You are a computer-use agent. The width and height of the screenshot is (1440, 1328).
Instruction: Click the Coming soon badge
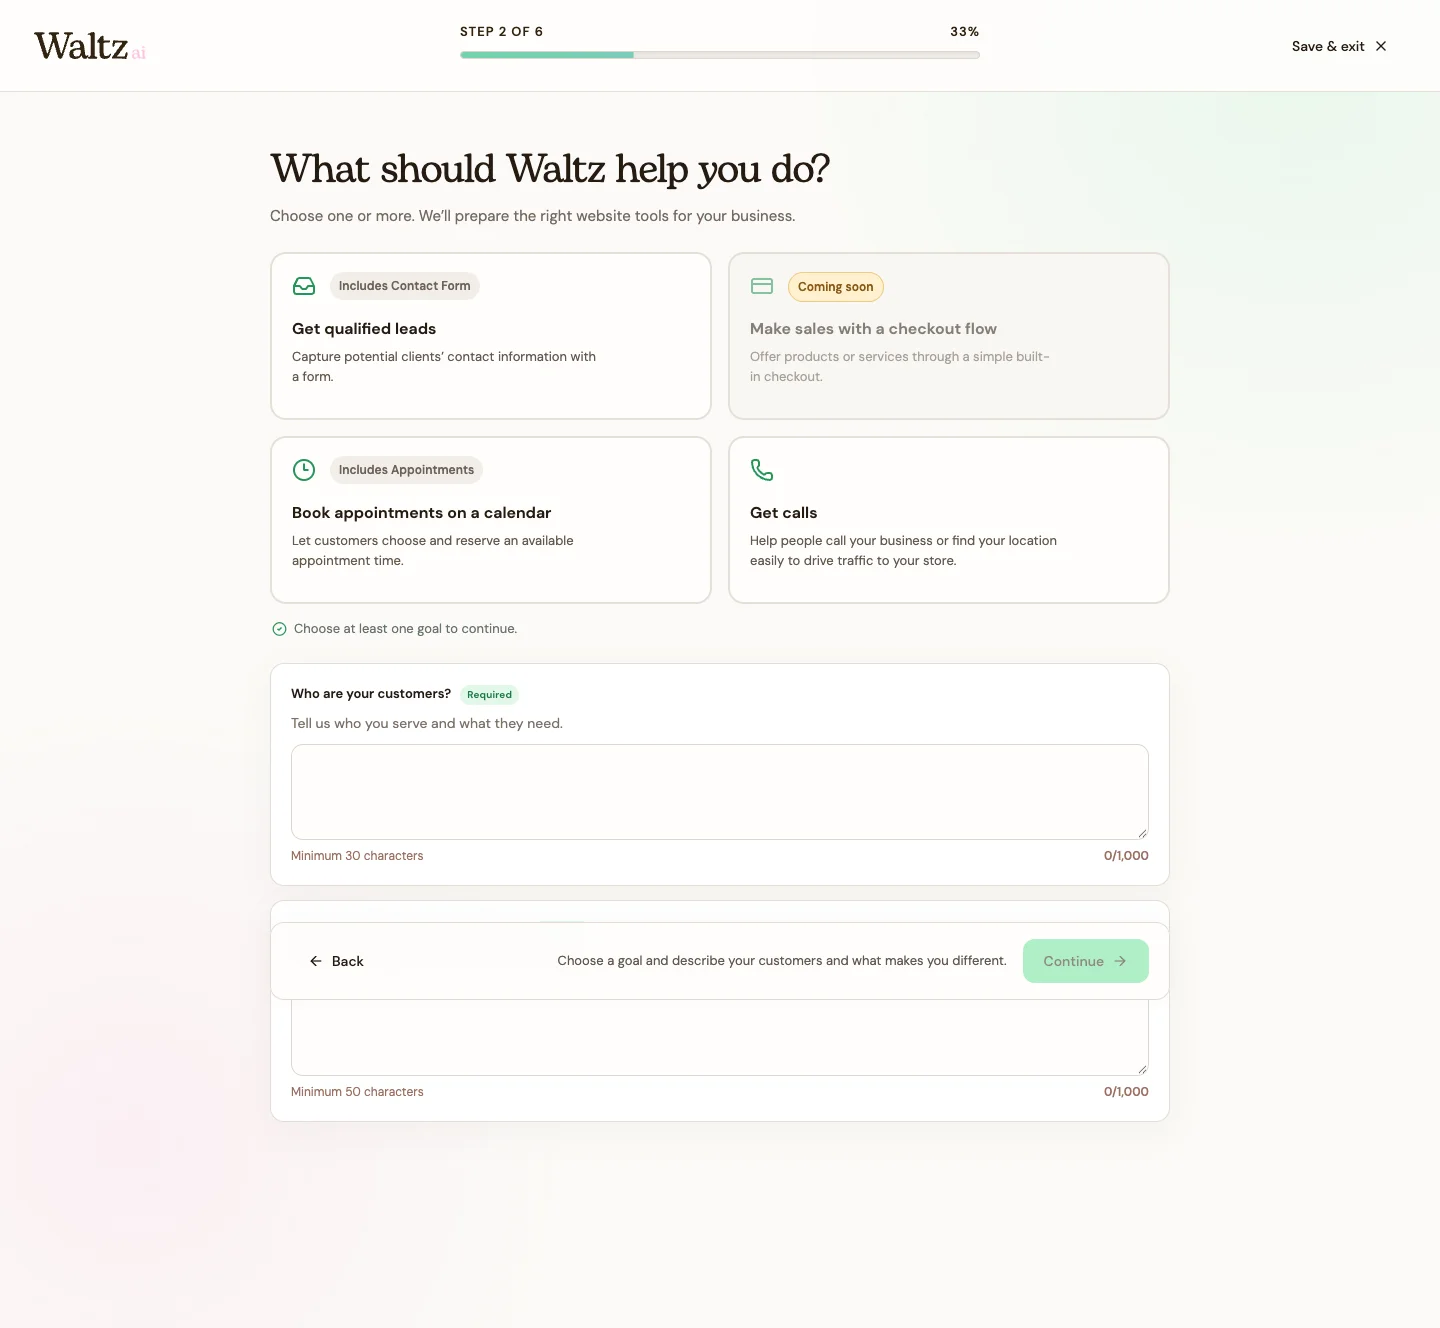(836, 287)
